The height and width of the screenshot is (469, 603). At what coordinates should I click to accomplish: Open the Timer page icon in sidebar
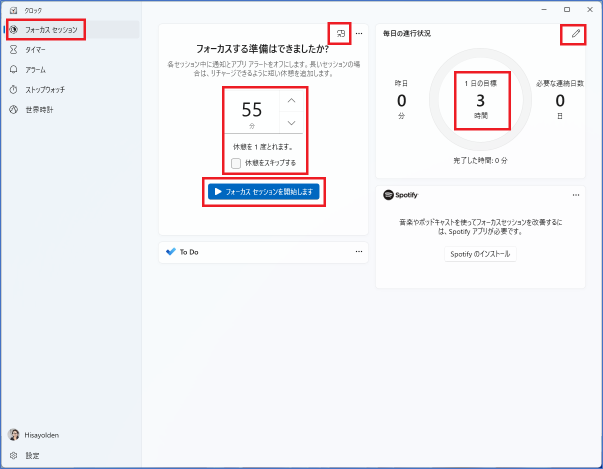13,49
